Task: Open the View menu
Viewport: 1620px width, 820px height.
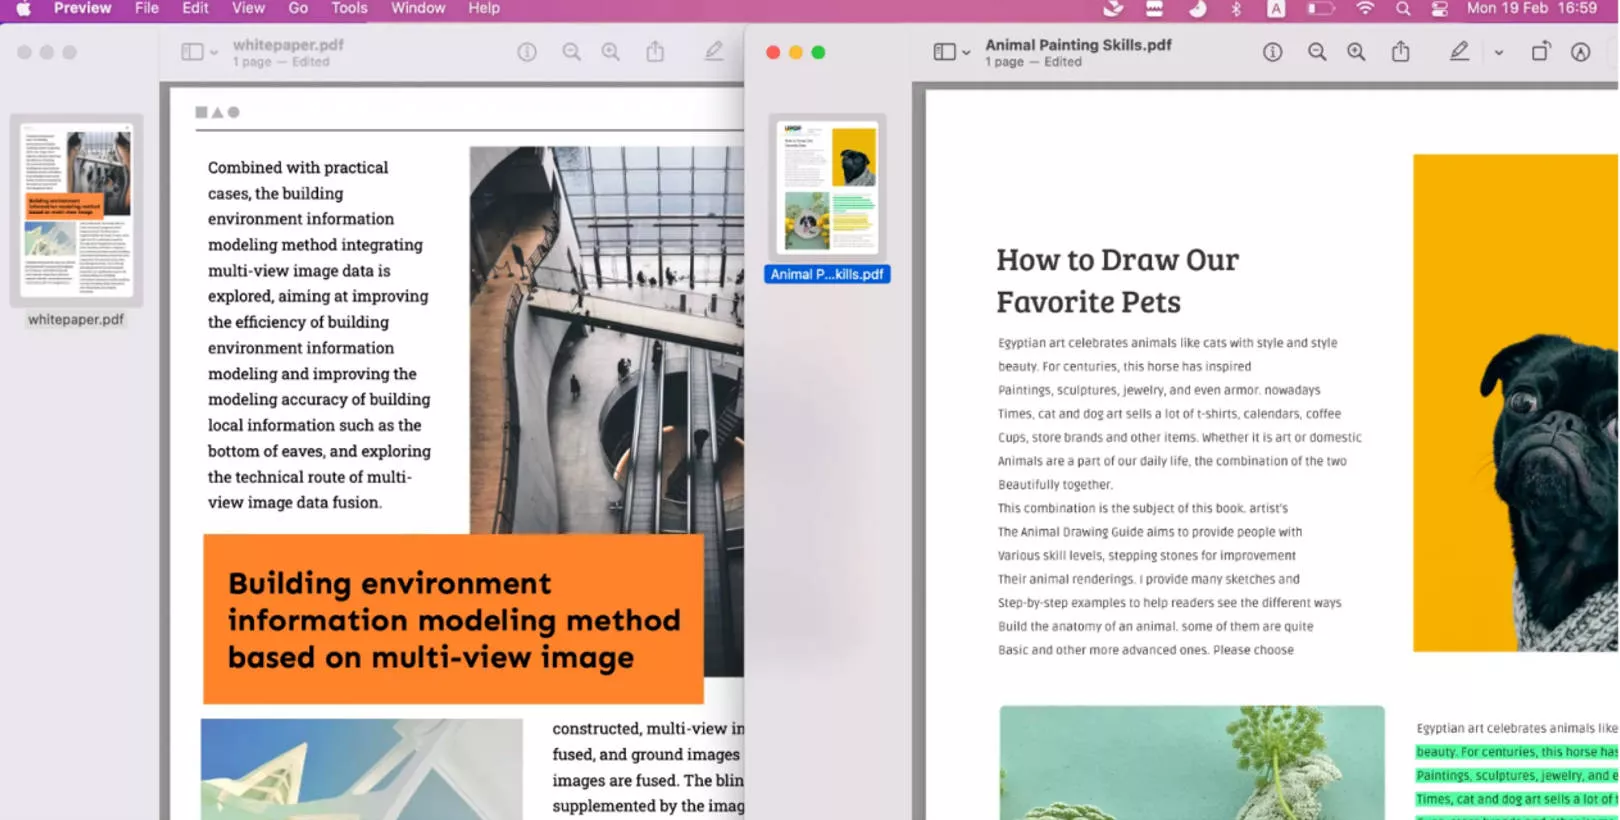Action: 248,8
